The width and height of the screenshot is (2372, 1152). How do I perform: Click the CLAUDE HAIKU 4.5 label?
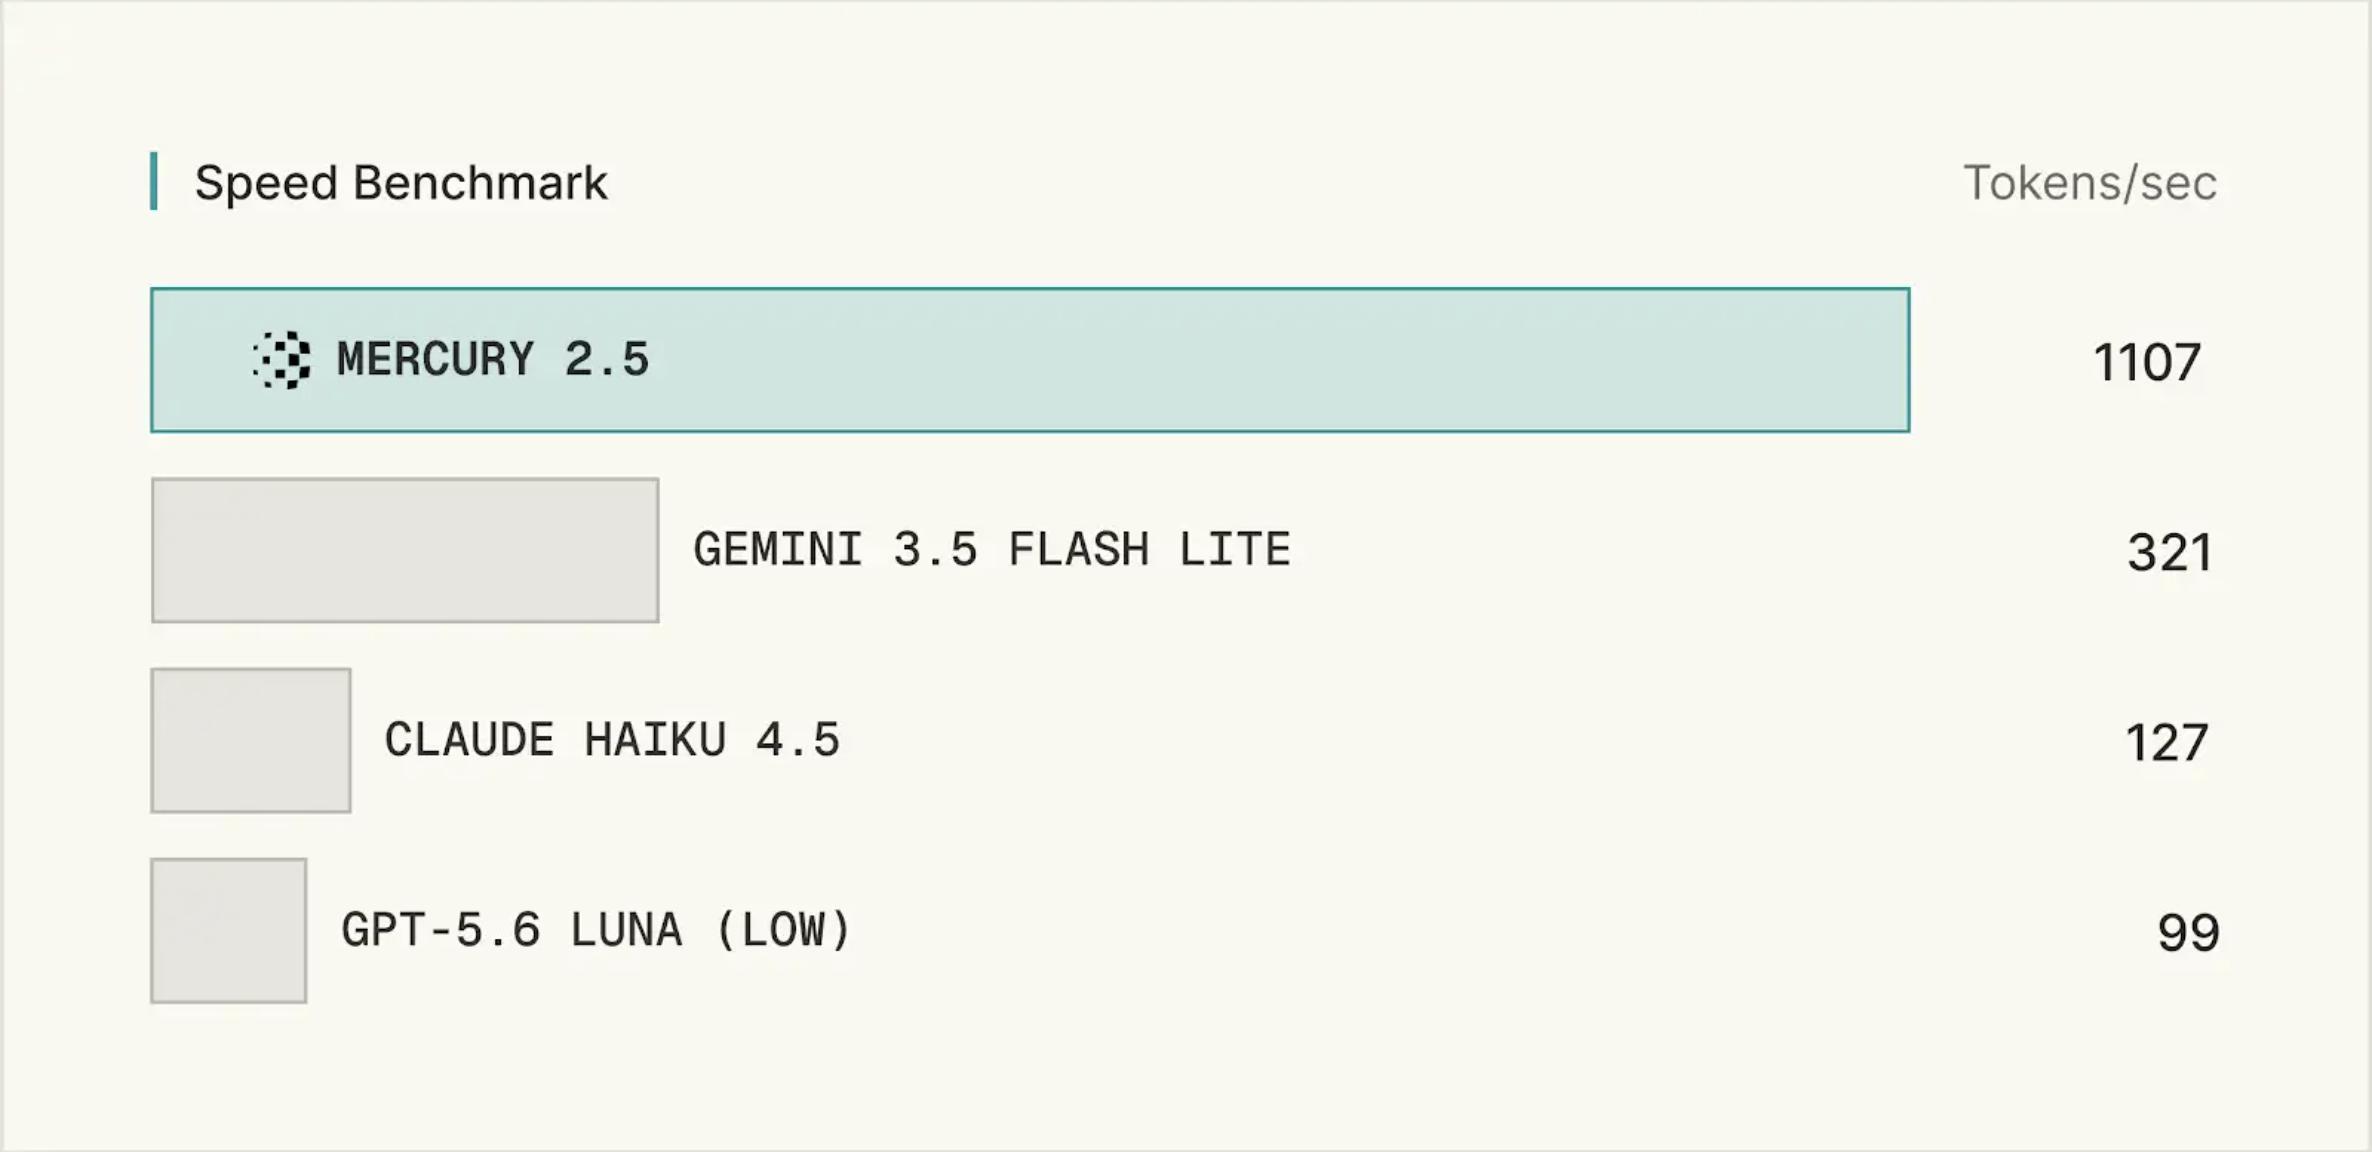click(612, 740)
